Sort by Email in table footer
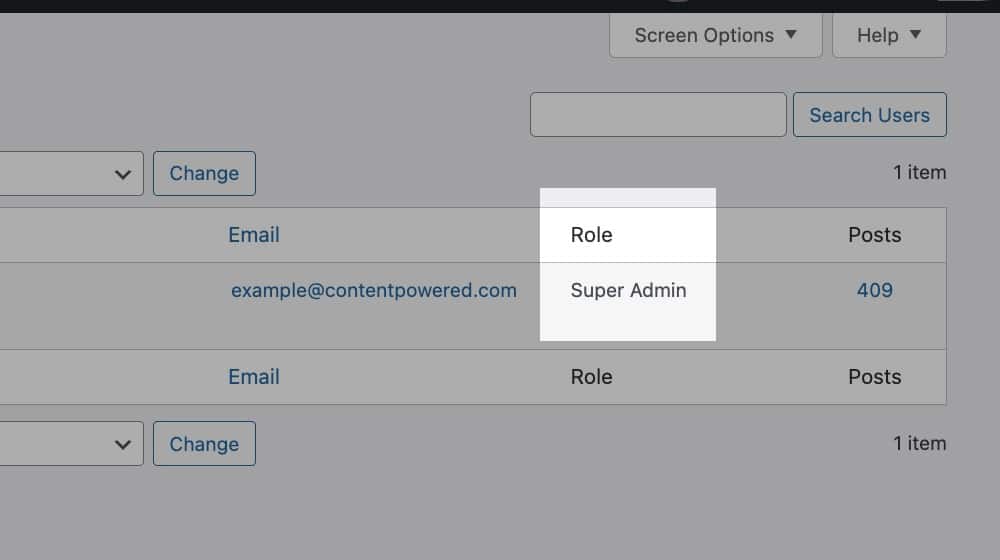1000x560 pixels. tap(254, 377)
